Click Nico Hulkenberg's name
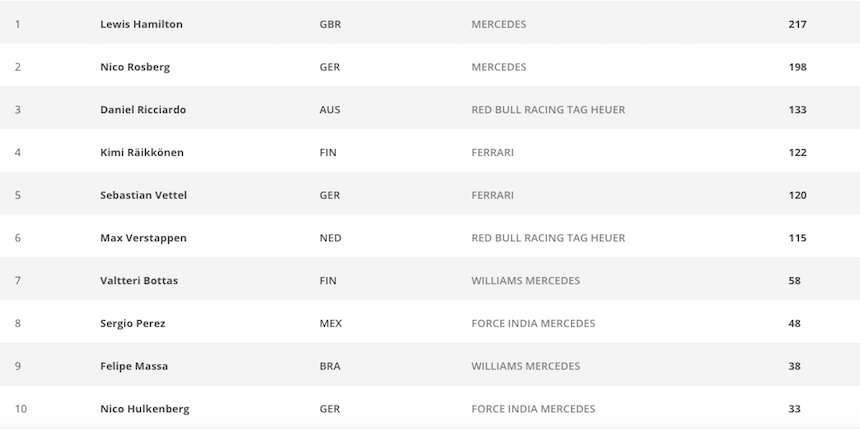The height and width of the screenshot is (429, 860). 144,409
